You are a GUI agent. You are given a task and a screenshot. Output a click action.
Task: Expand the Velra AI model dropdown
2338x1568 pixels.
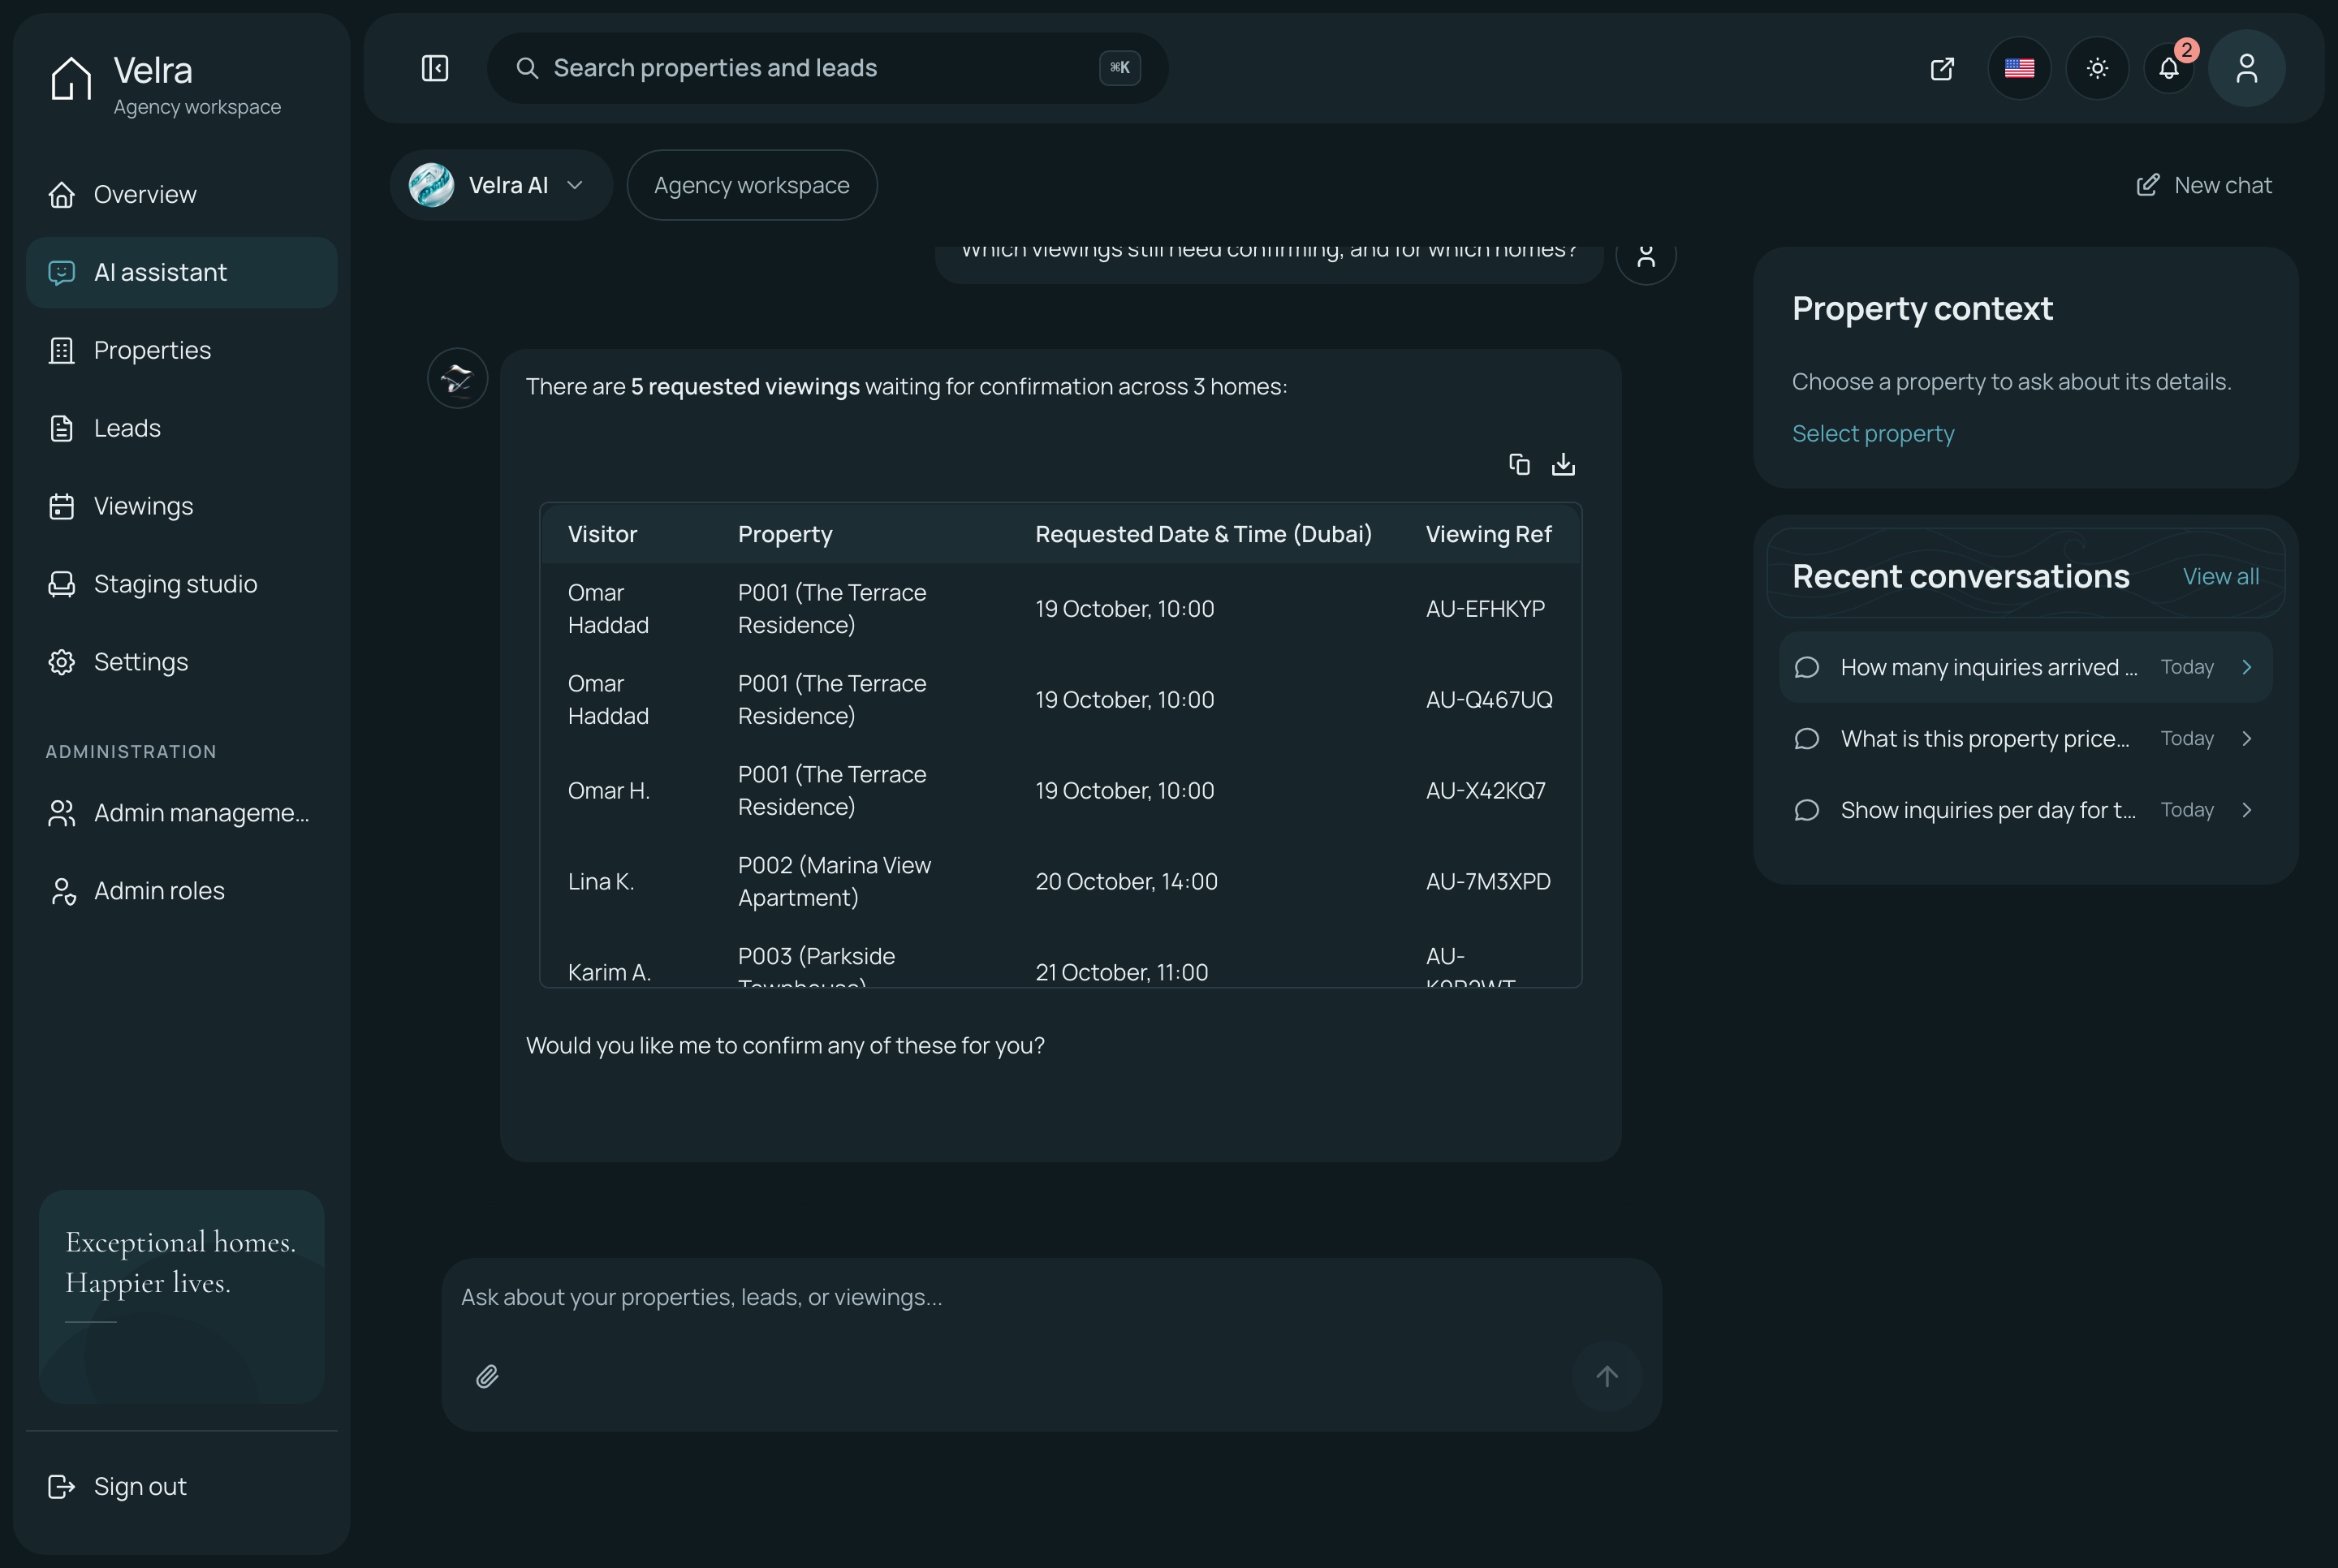501,185
